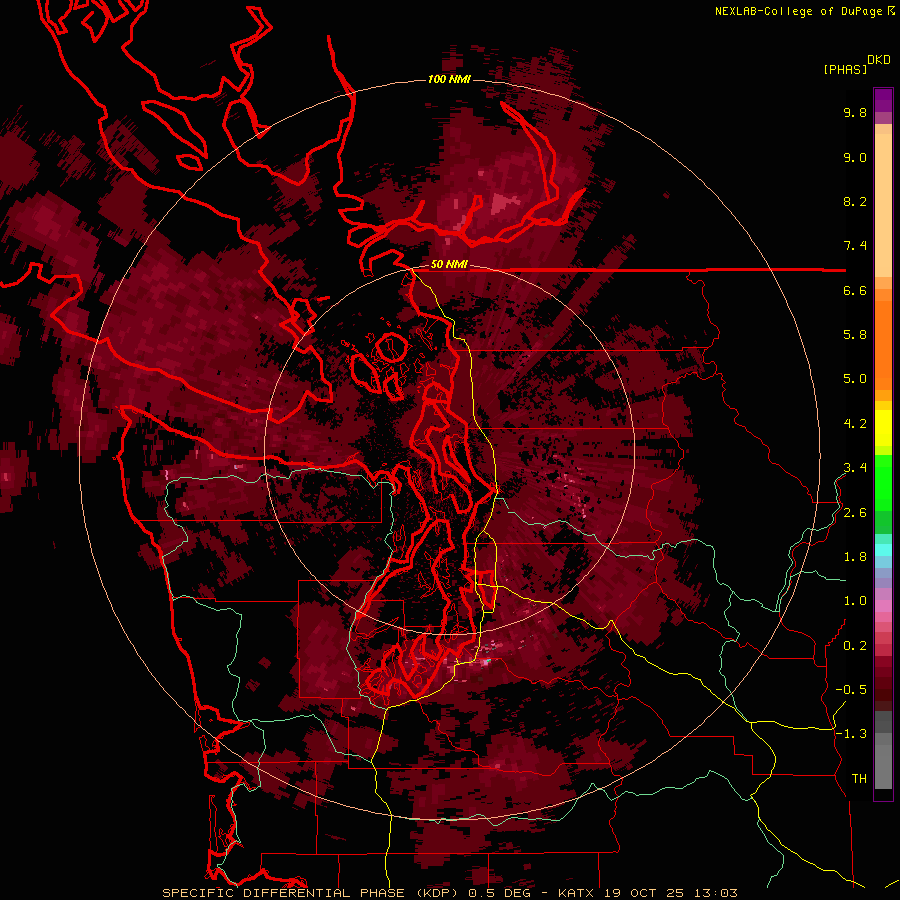900x900 pixels.
Task: Click the 0.2 value on color scale
Action: [x=855, y=646]
